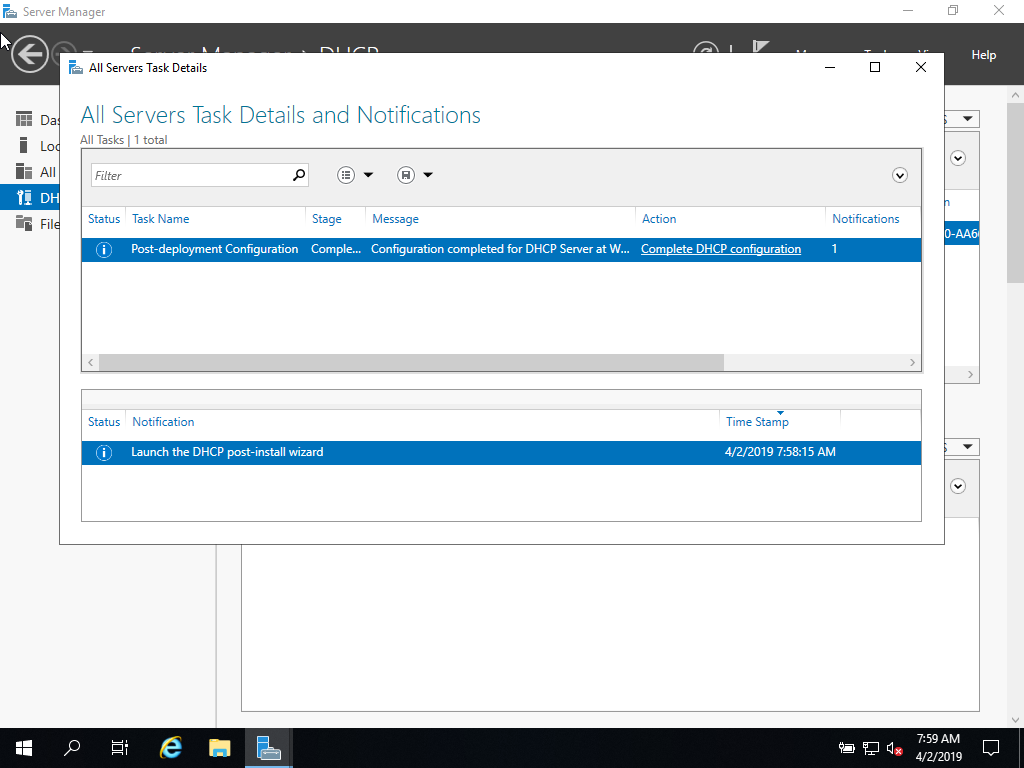Sort tasks by Action column
Viewport: 1024px width, 768px height.
pyautogui.click(x=659, y=219)
